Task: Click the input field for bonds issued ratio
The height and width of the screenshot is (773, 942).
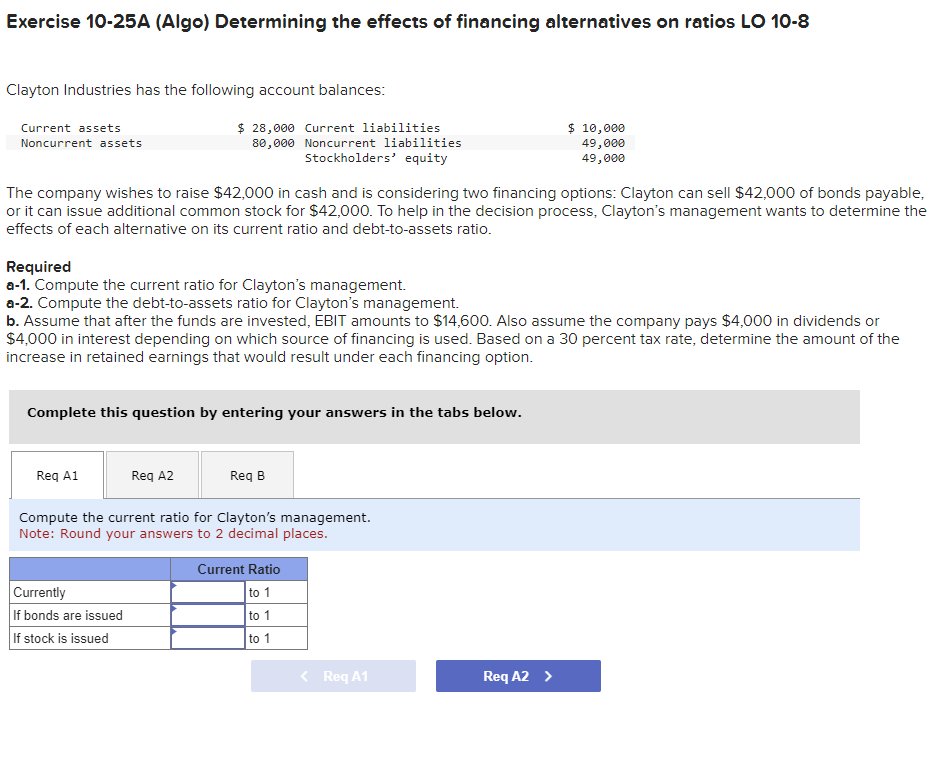Action: tap(207, 615)
